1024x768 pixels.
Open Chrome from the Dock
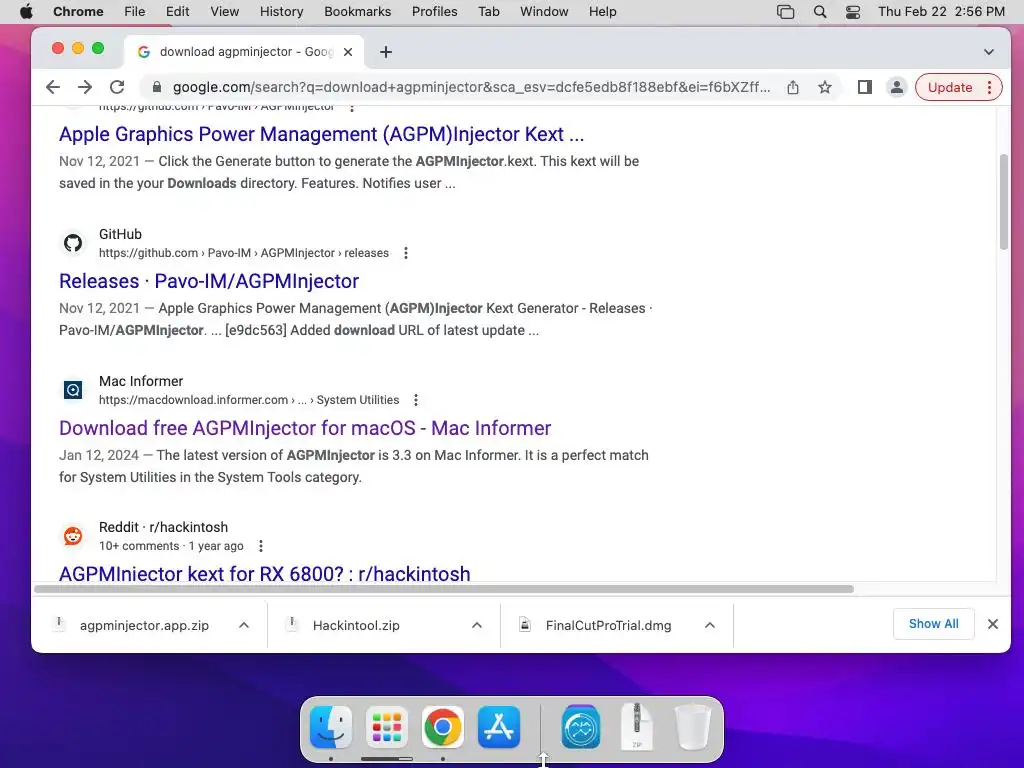[442, 727]
